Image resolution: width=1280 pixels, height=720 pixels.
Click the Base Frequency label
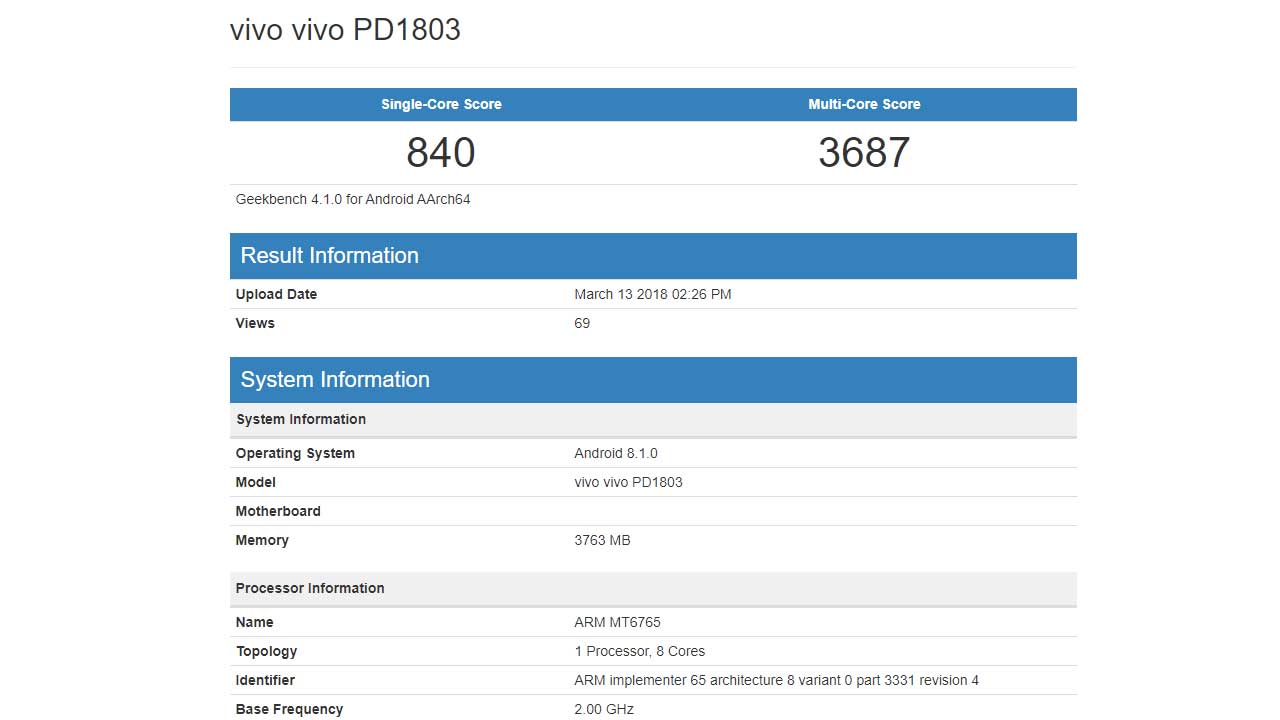pyautogui.click(x=289, y=709)
